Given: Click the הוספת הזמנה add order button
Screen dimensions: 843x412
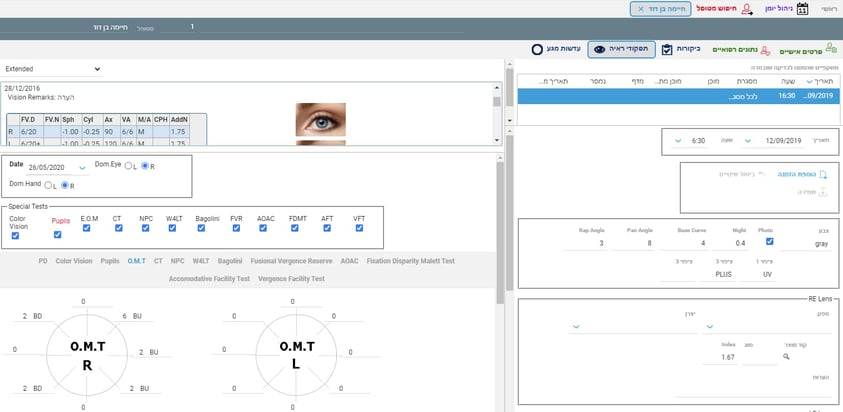Looking at the screenshot, I should pos(797,175).
